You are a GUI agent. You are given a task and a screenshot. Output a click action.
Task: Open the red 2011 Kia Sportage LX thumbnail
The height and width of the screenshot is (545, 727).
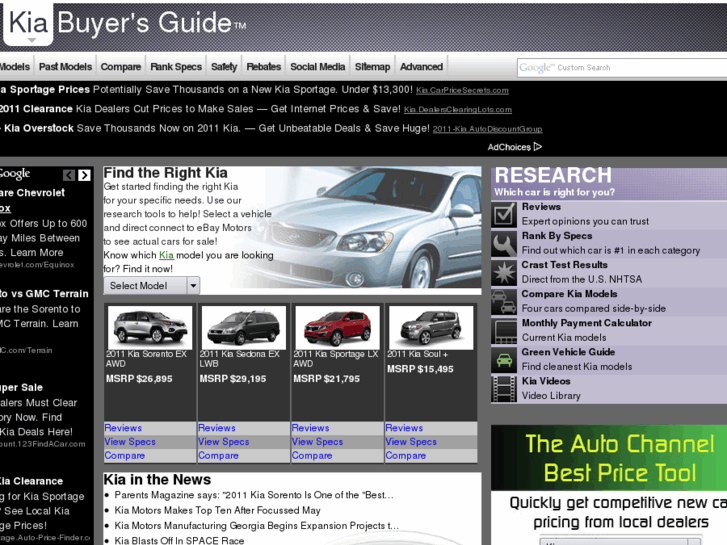(x=337, y=327)
